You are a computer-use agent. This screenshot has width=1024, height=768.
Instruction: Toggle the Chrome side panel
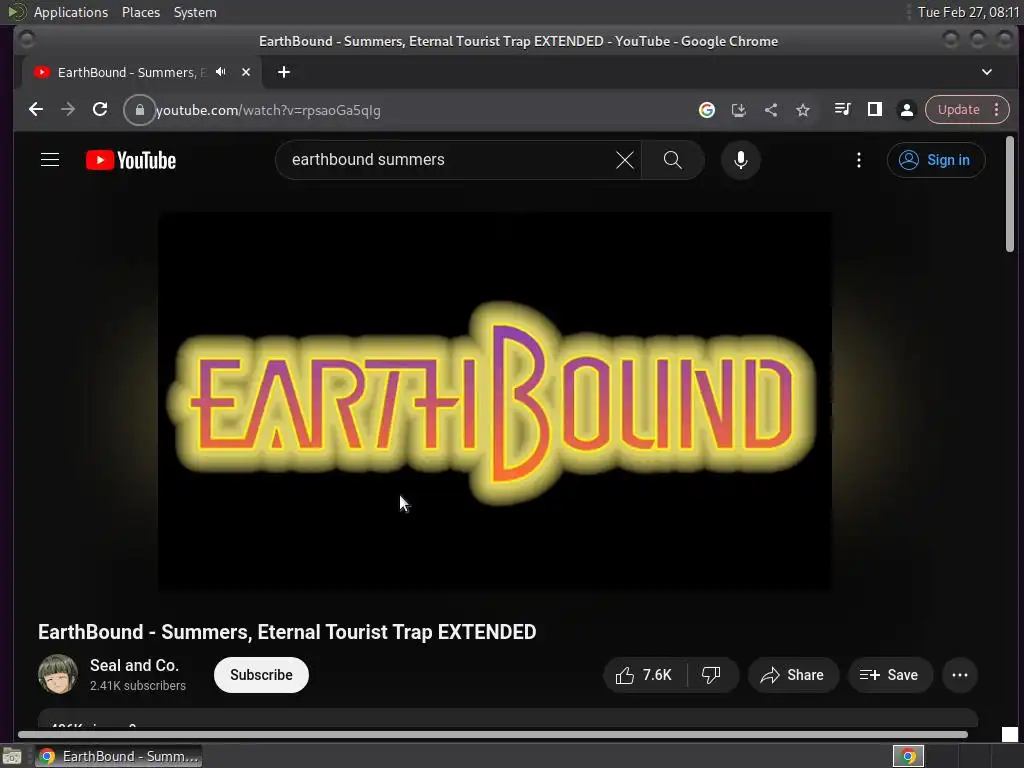point(874,110)
